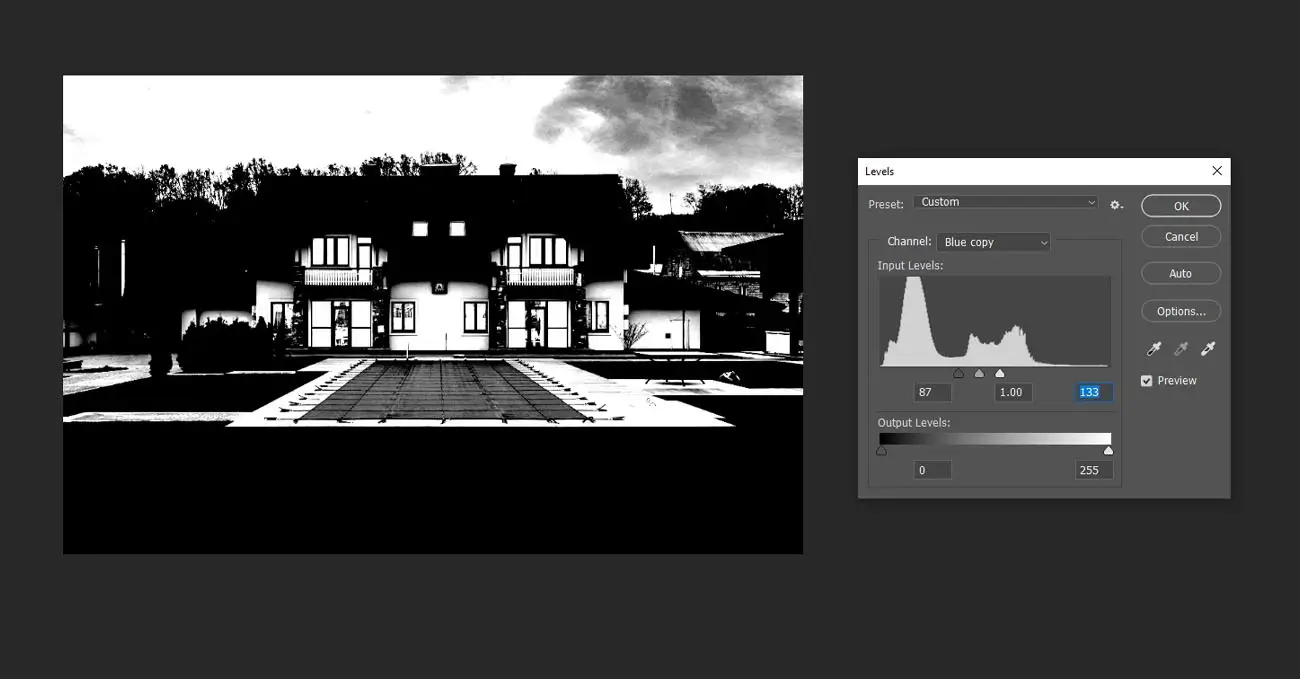Click the gray midtone input slider handle

click(x=979, y=374)
